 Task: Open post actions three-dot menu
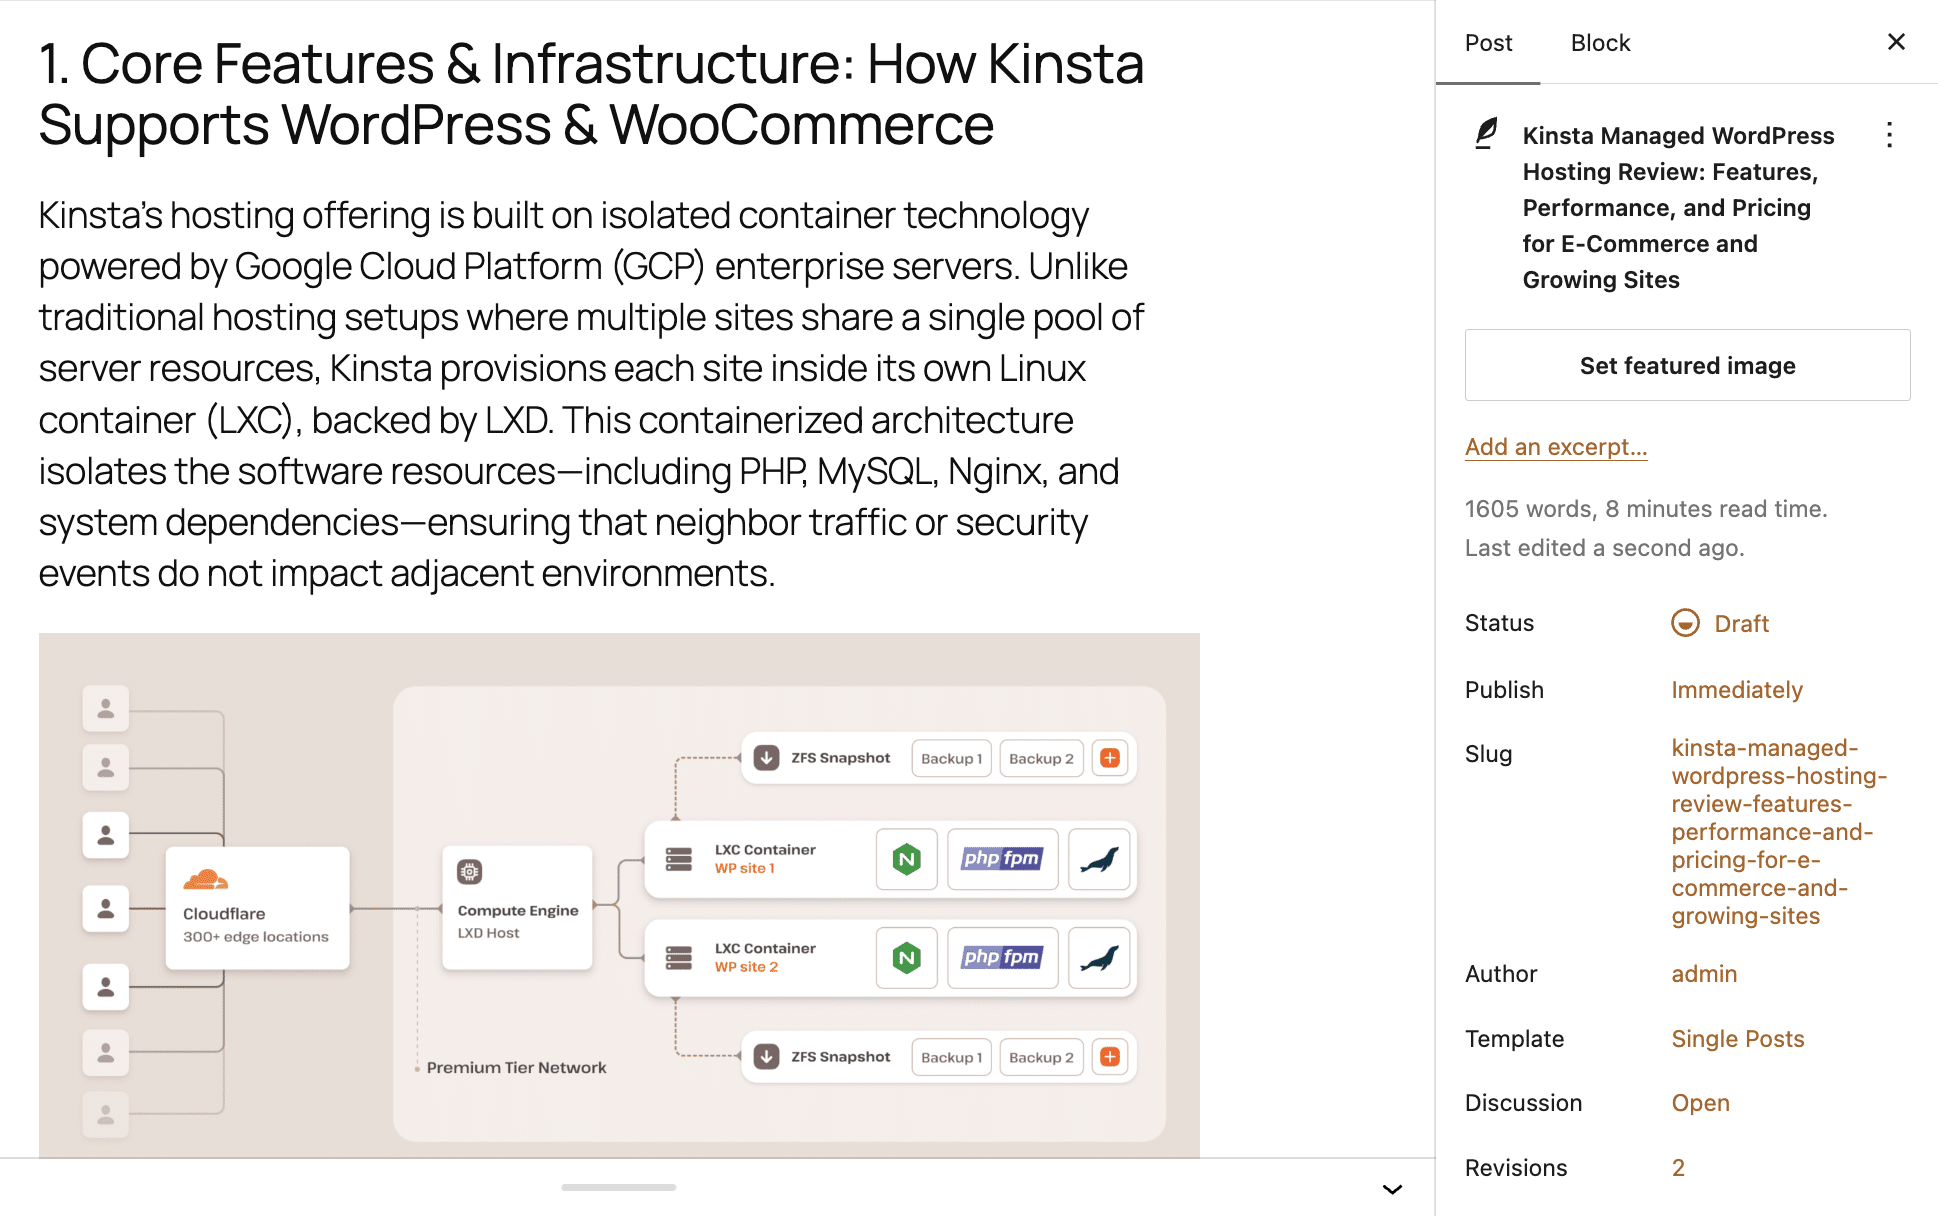pos(1889,135)
